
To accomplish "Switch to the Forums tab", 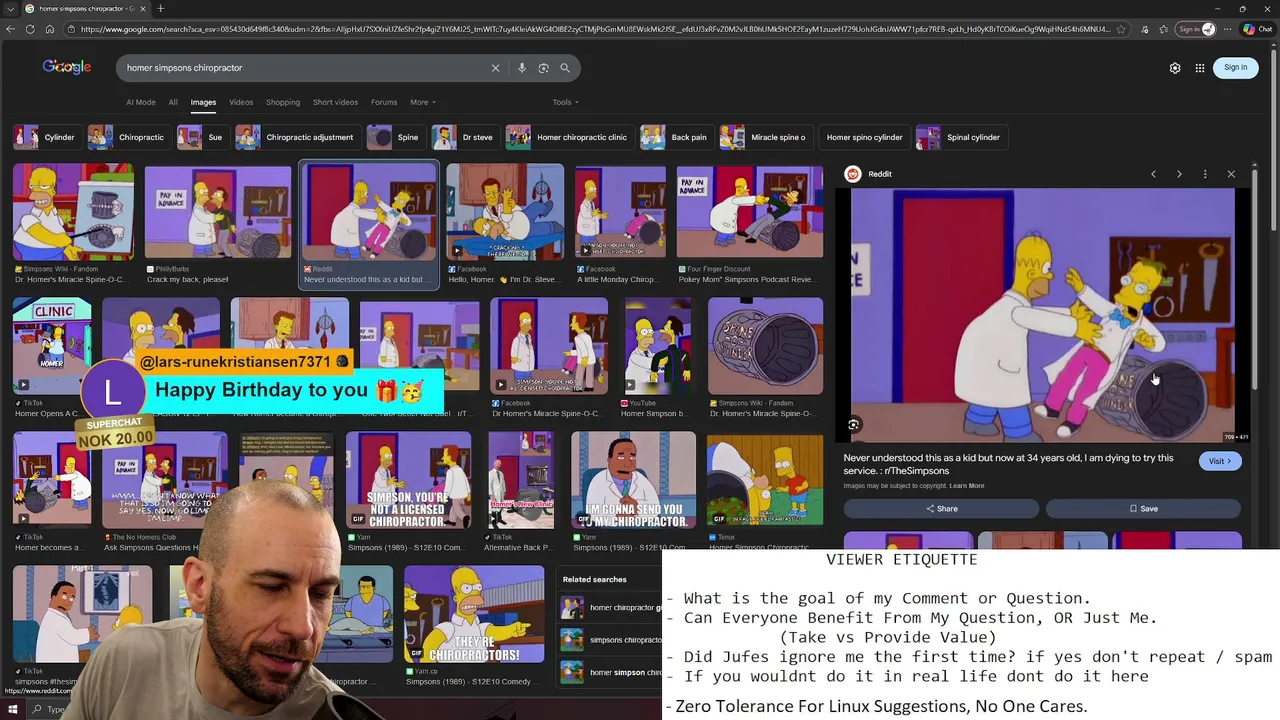I will point(384,102).
